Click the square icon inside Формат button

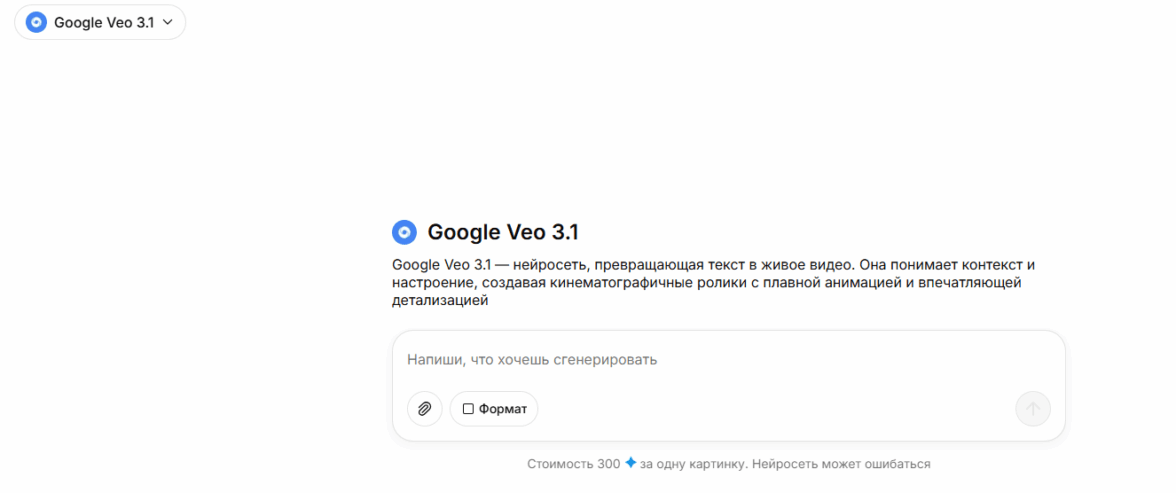(x=468, y=409)
